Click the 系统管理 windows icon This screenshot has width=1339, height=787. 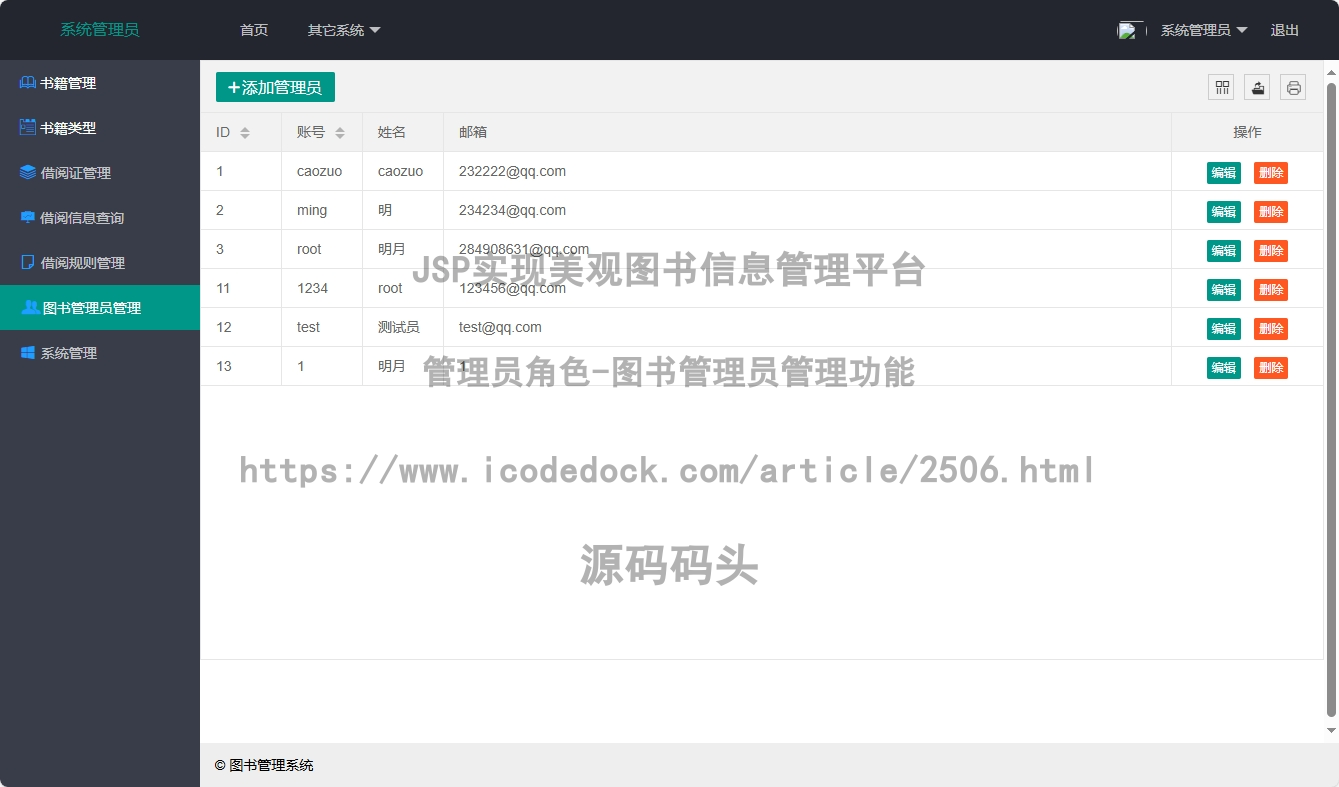point(28,353)
